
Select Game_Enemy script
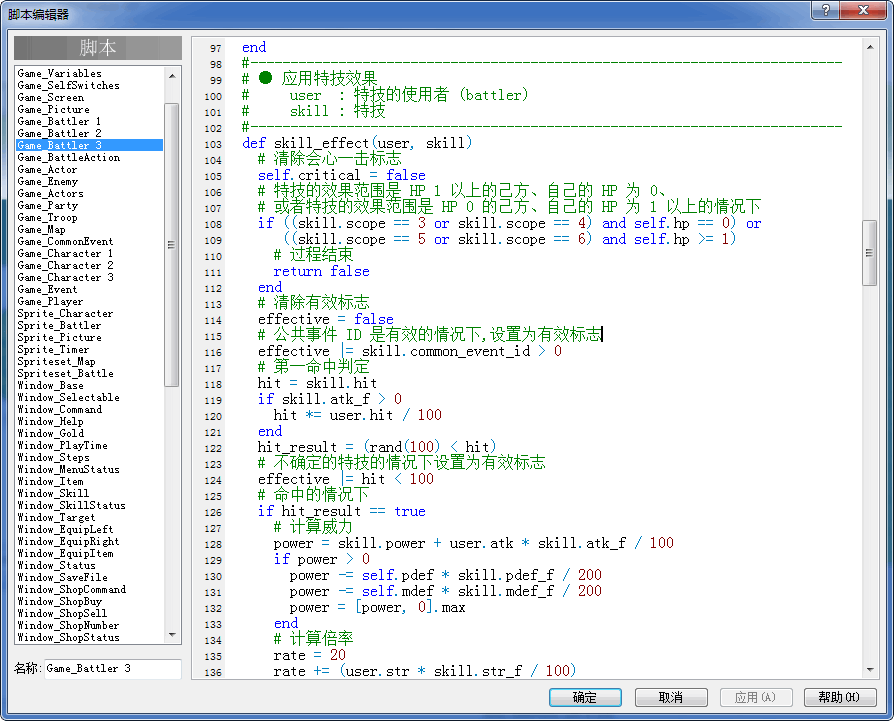48,181
